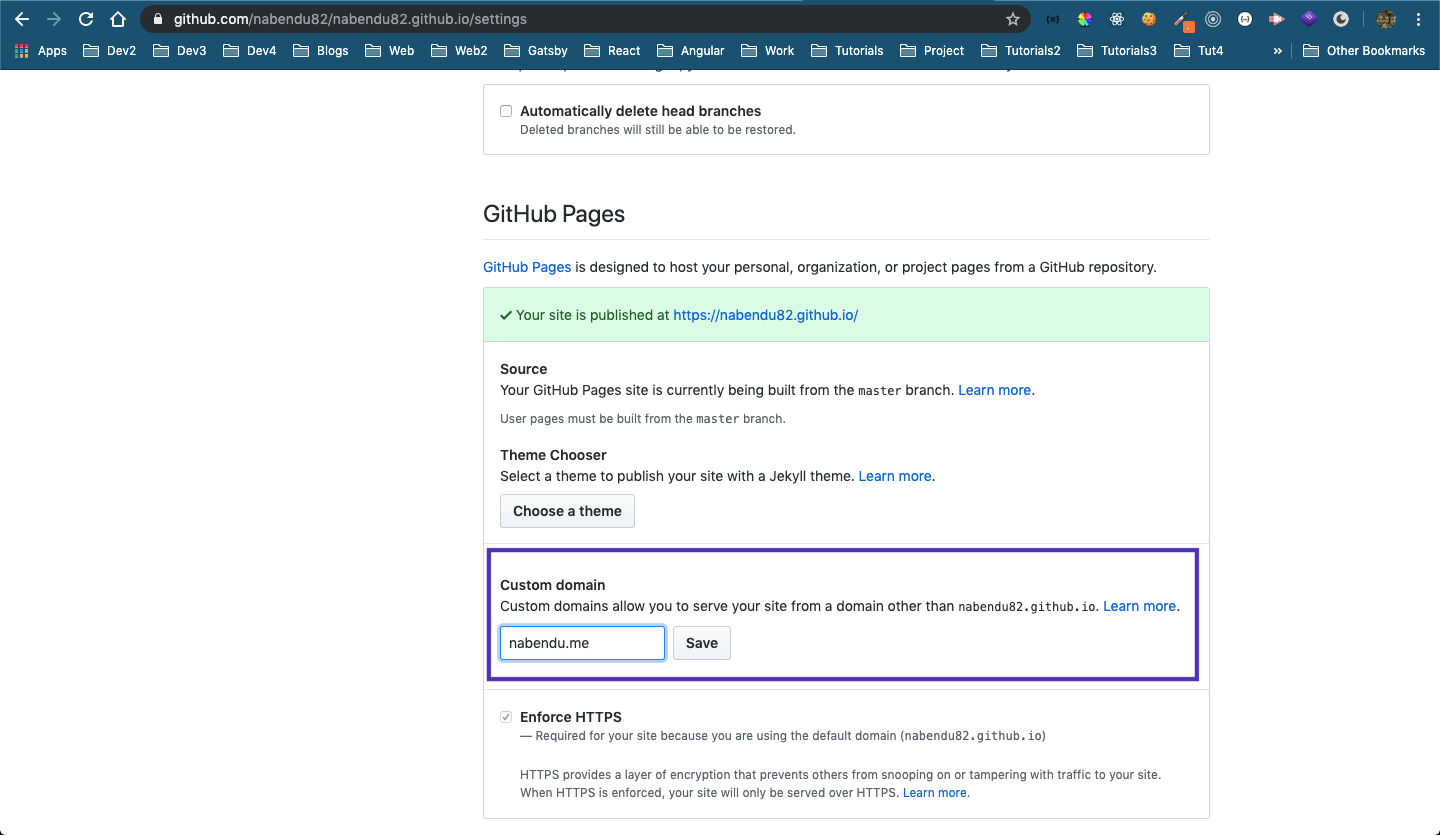Toggle the Enforce HTTPS checkbox
Screen dimensions: 1440x835
click(506, 717)
